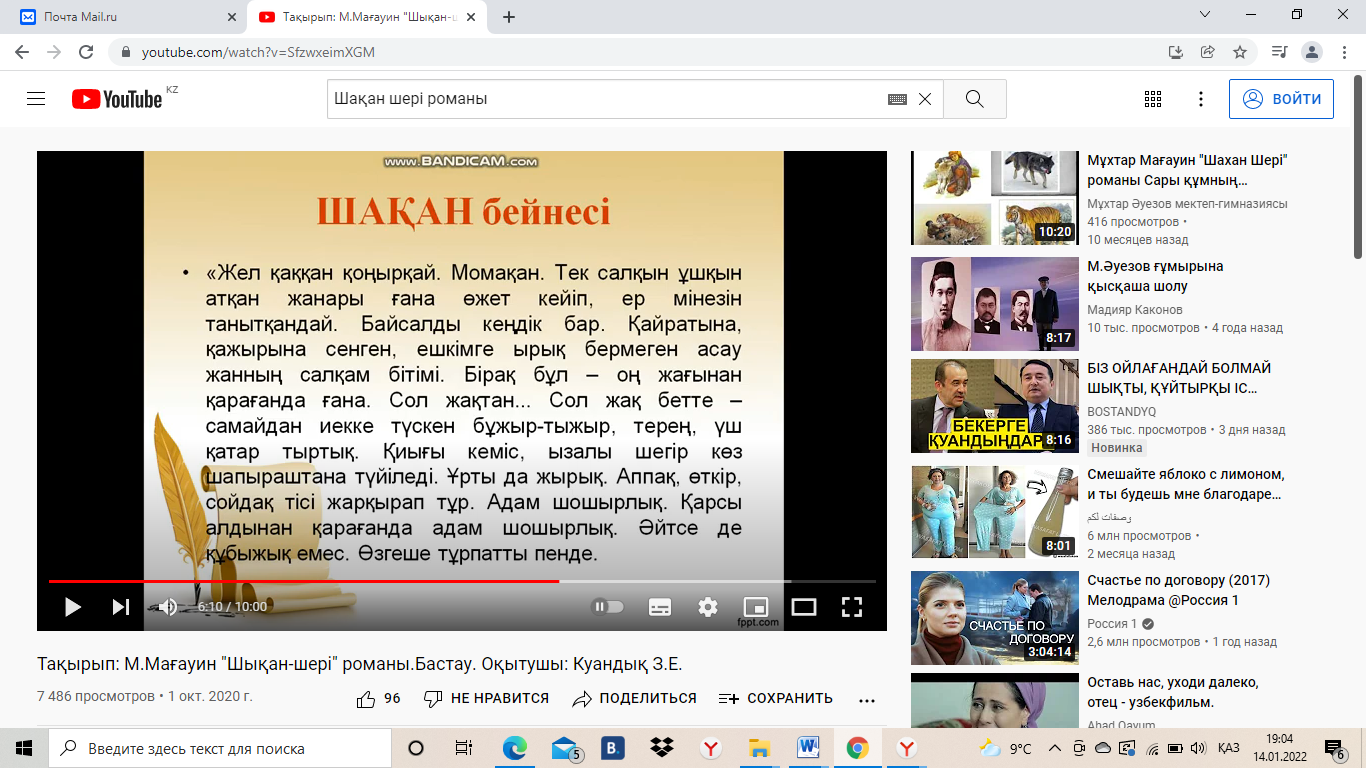Switch the ҚАЗ keyboard language
1366x768 pixels.
point(1229,748)
